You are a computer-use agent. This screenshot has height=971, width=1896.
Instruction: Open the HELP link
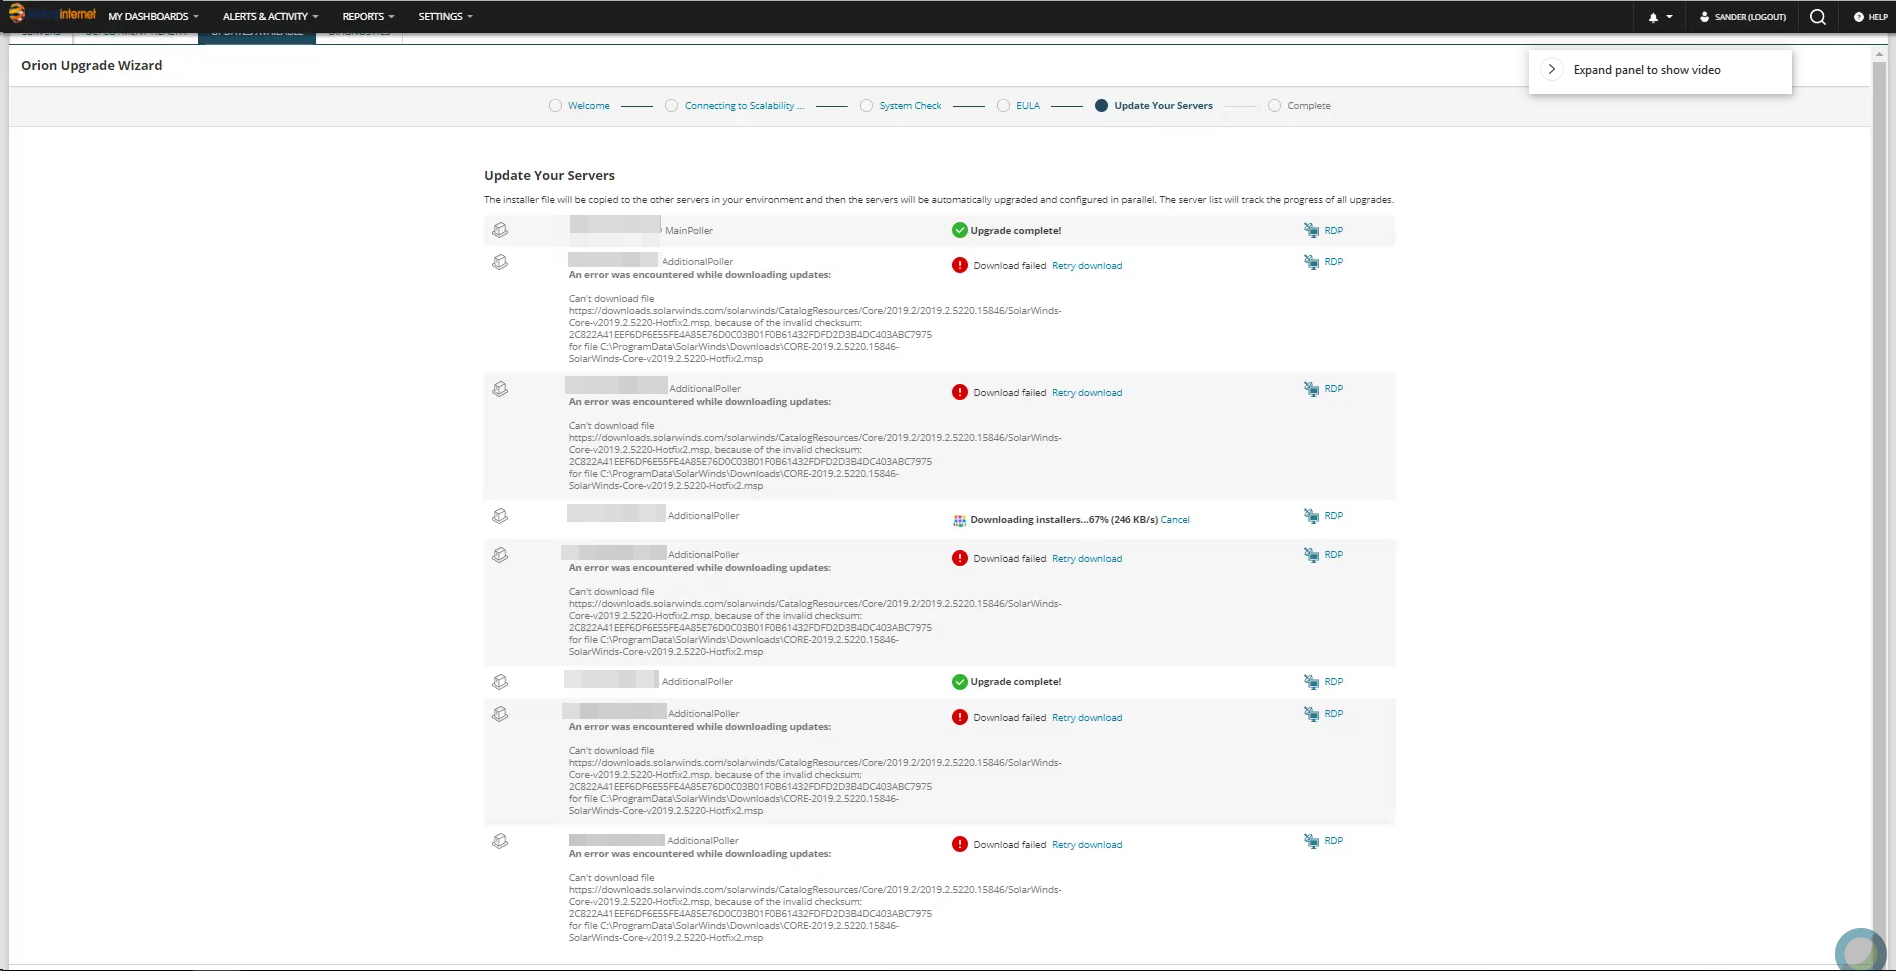click(1870, 17)
